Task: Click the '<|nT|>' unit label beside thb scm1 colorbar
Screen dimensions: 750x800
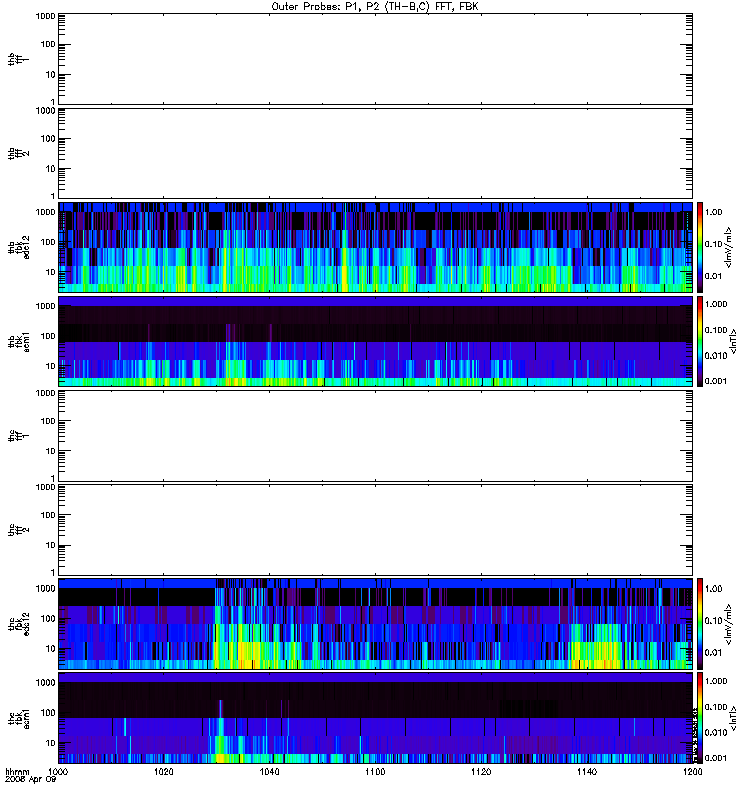Action: coord(733,341)
